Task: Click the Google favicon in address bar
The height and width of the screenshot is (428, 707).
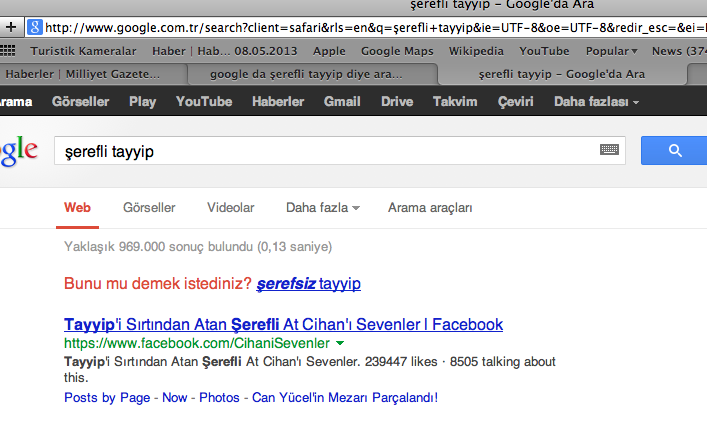Action: tap(35, 27)
